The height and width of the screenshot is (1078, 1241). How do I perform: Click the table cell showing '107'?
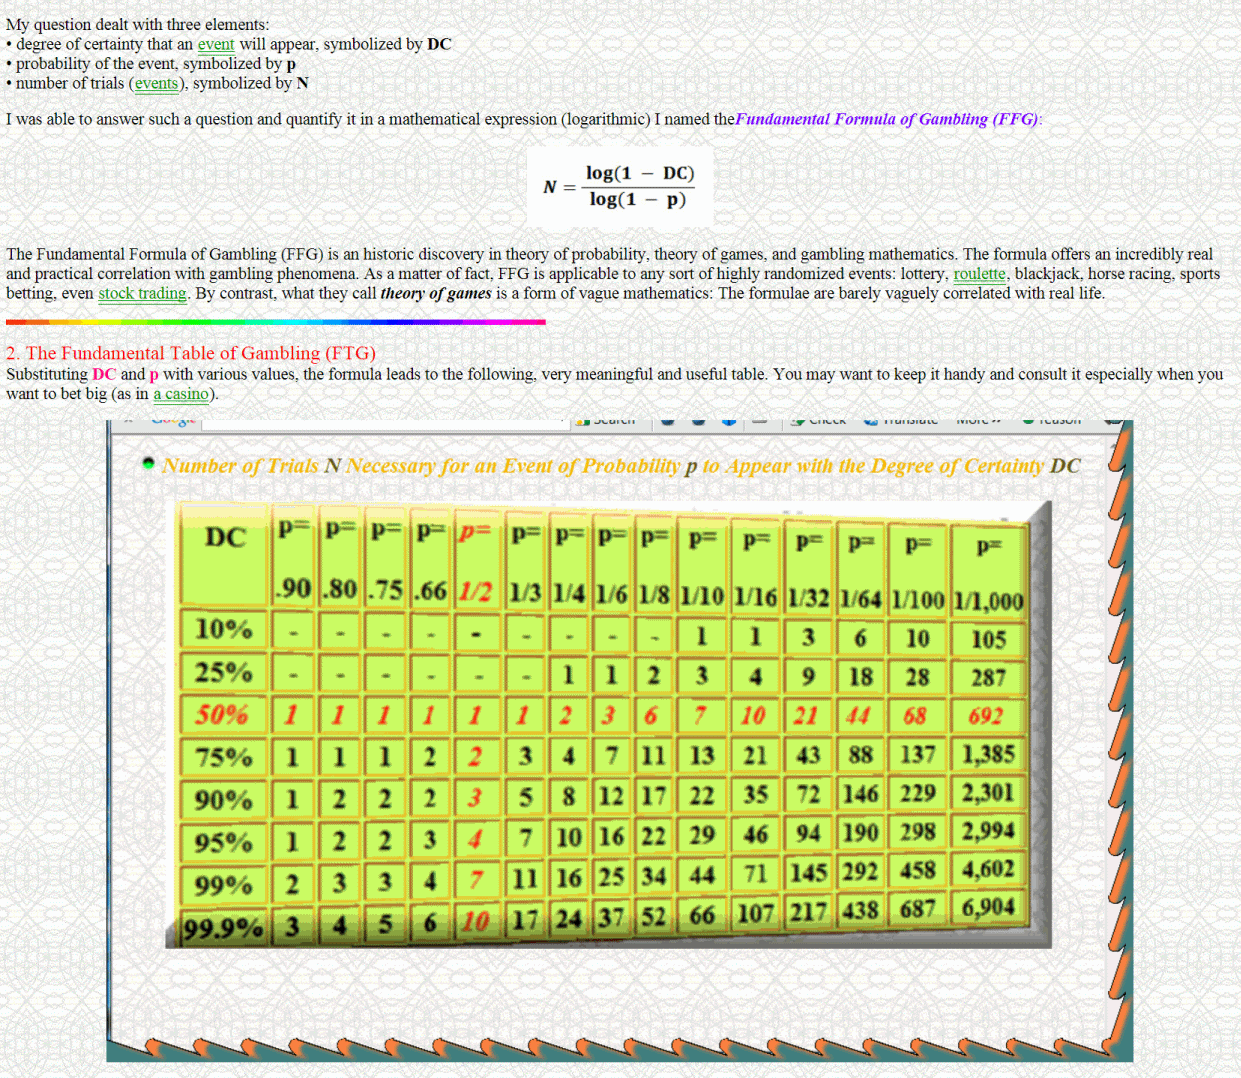tap(755, 914)
